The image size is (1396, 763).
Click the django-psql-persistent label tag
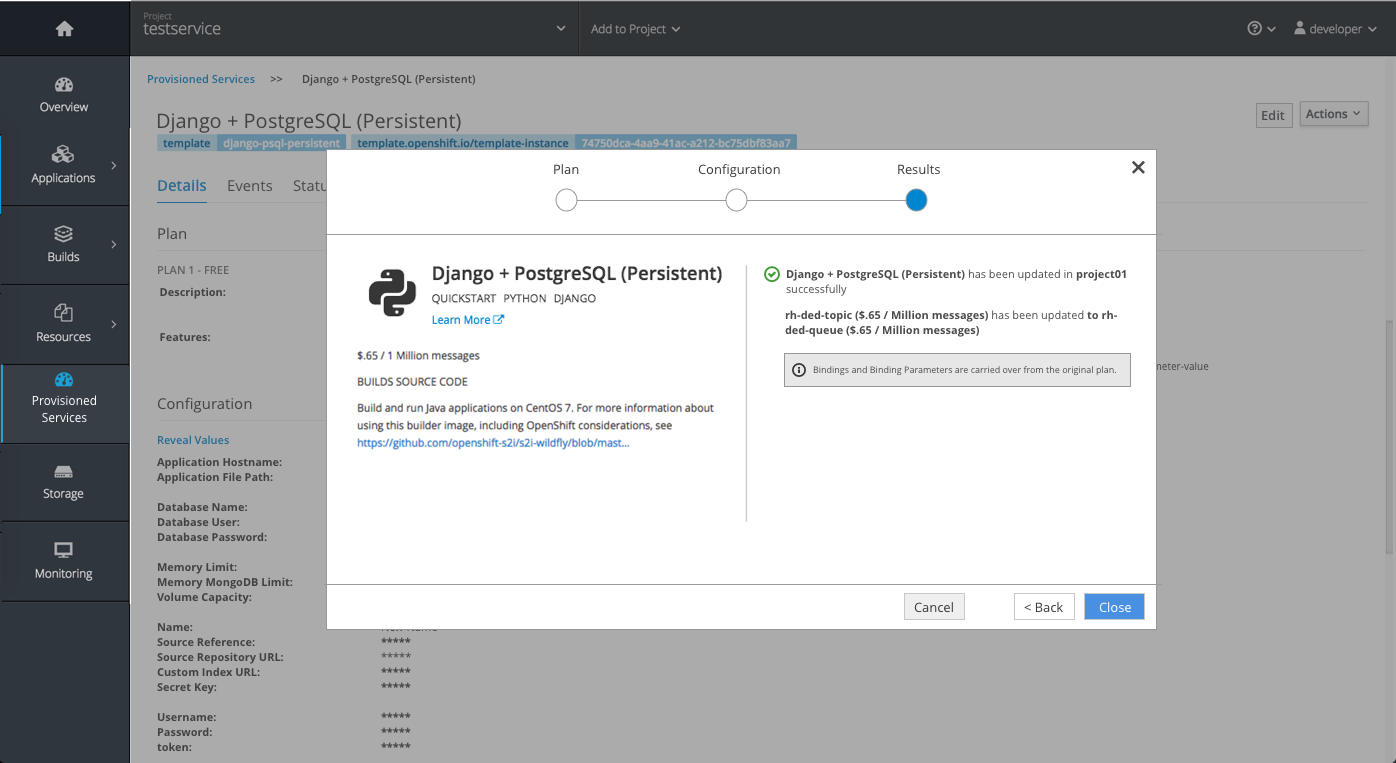click(281, 143)
